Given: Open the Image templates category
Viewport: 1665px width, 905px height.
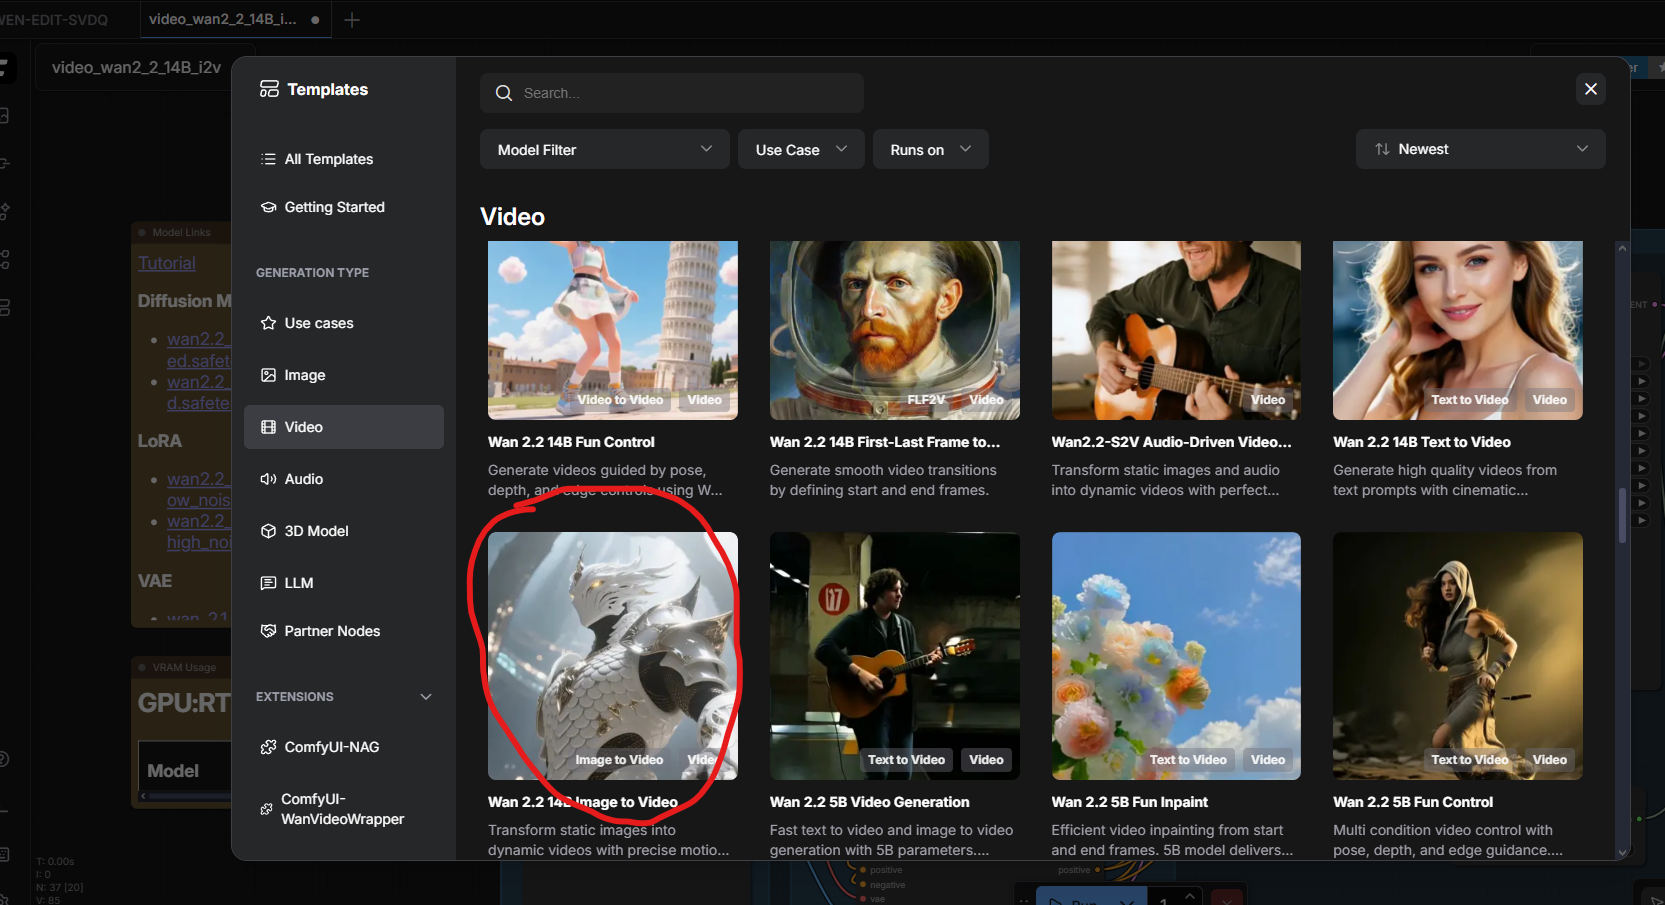Looking at the screenshot, I should (304, 375).
